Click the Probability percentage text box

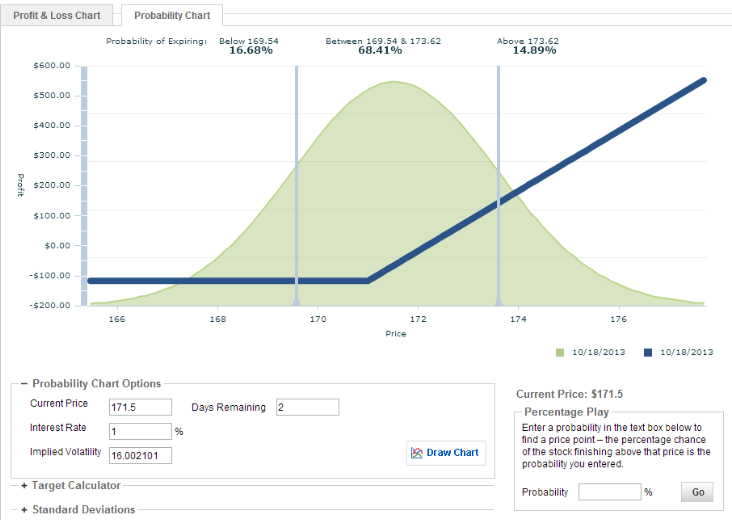pyautogui.click(x=609, y=492)
